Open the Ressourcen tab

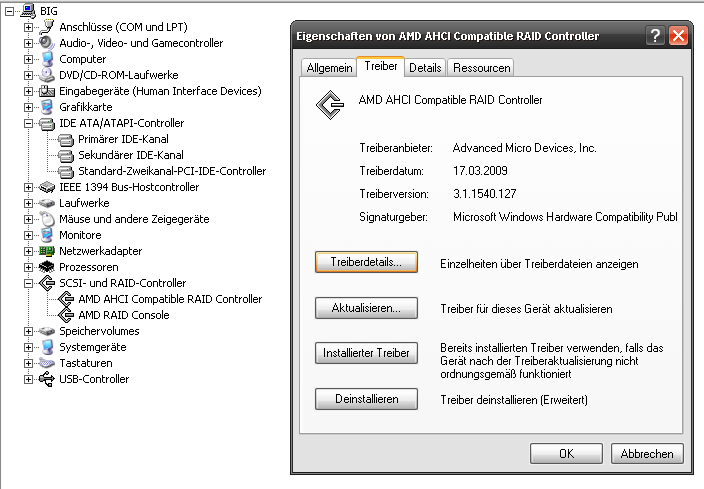coord(481,68)
